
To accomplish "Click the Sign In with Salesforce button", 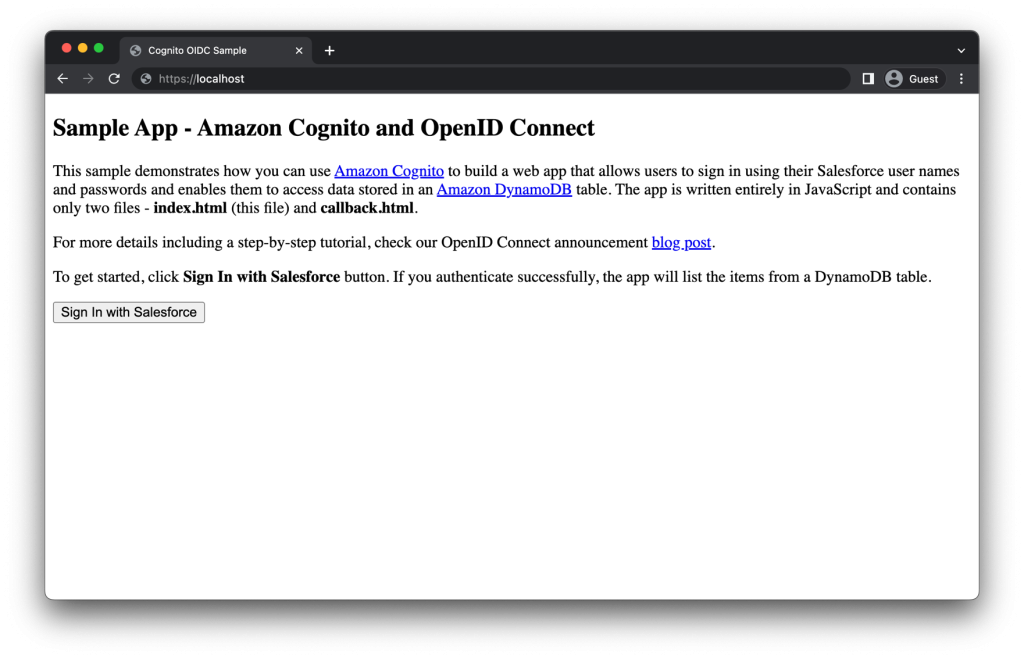I will coord(129,312).
